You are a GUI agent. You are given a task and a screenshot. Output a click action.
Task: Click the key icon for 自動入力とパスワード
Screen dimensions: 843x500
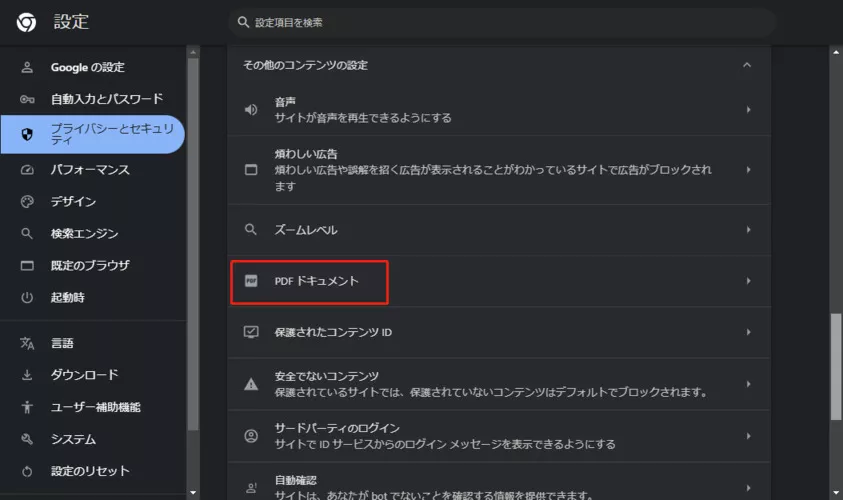27,99
